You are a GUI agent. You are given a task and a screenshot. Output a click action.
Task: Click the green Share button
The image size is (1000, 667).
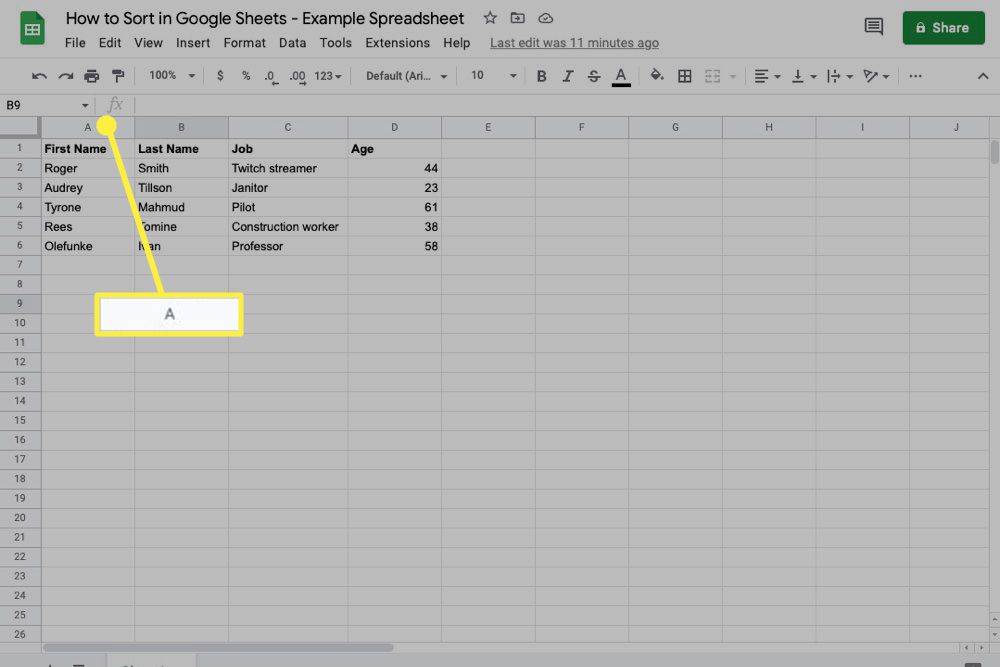943,27
